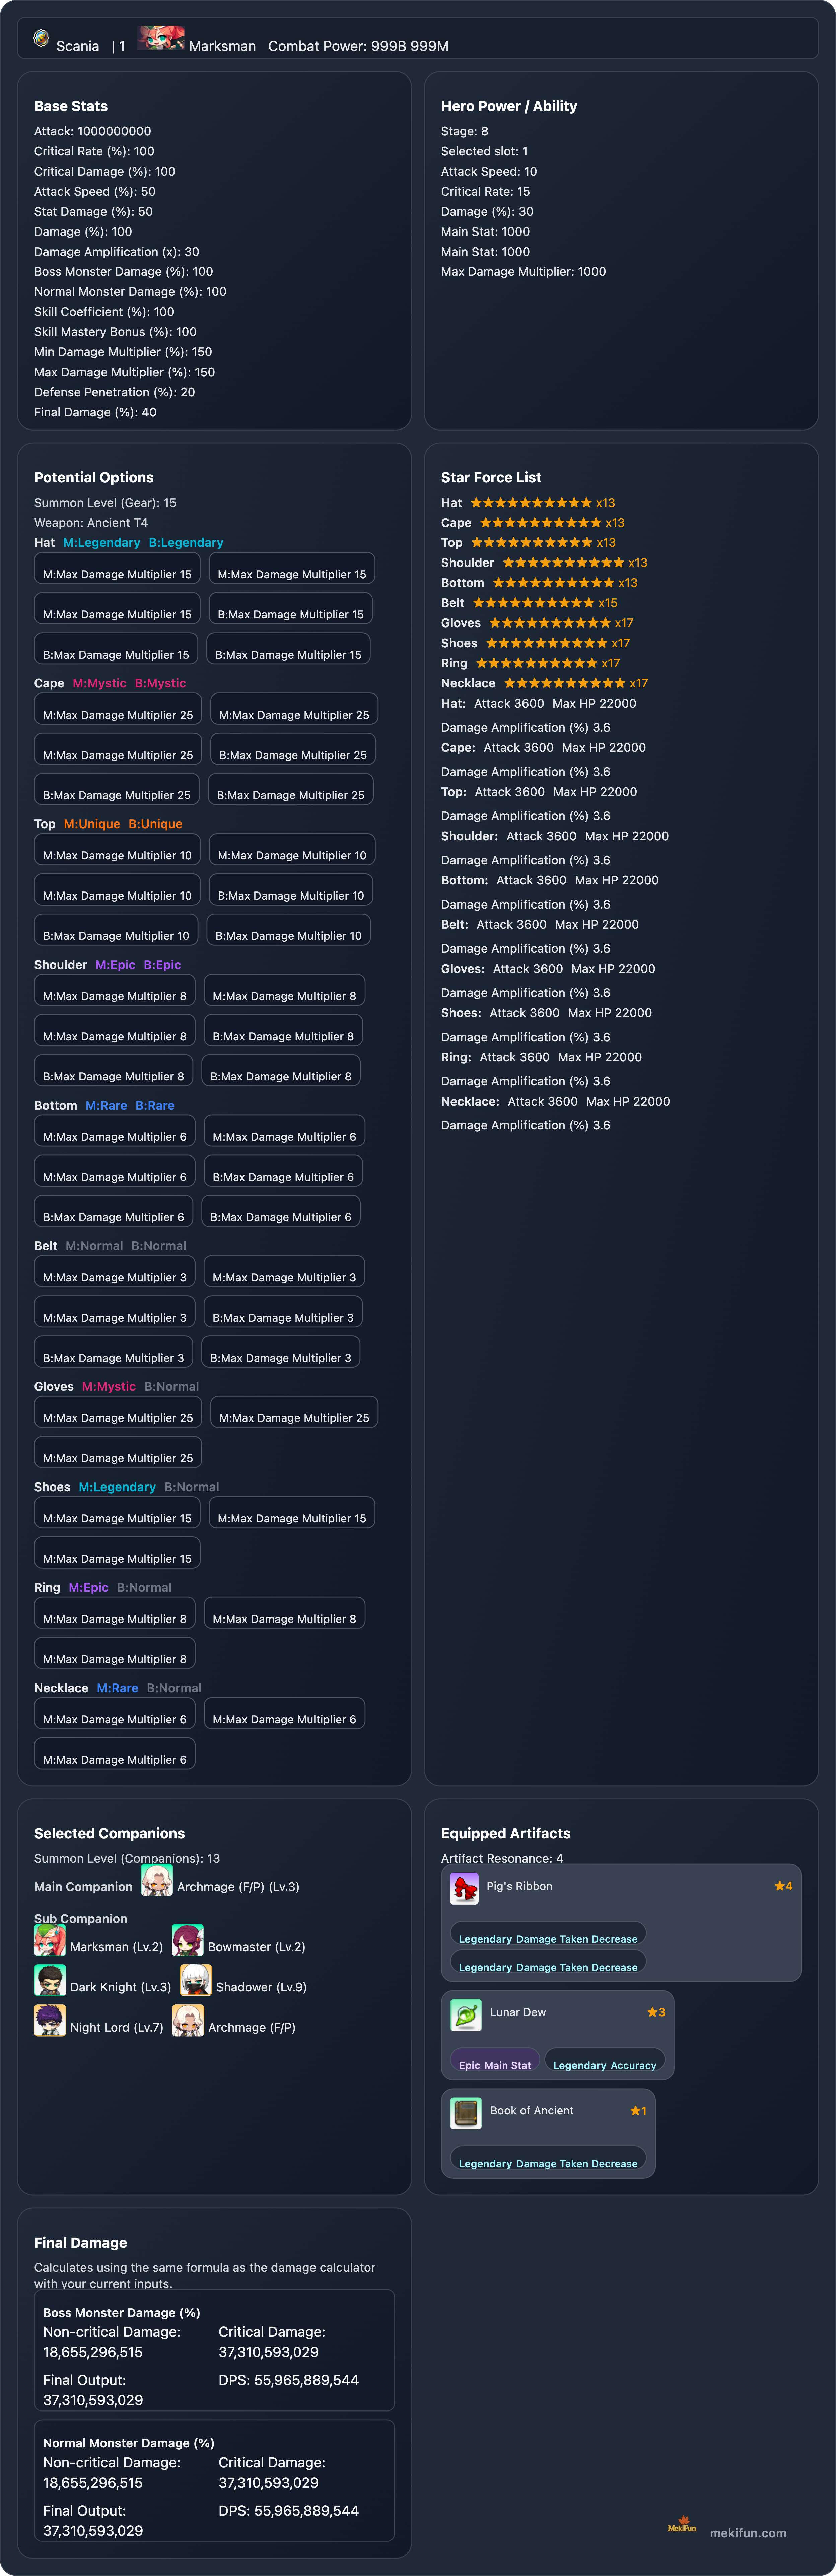
Task: Click the Hat M:Legendary tier label
Action: coord(101,543)
